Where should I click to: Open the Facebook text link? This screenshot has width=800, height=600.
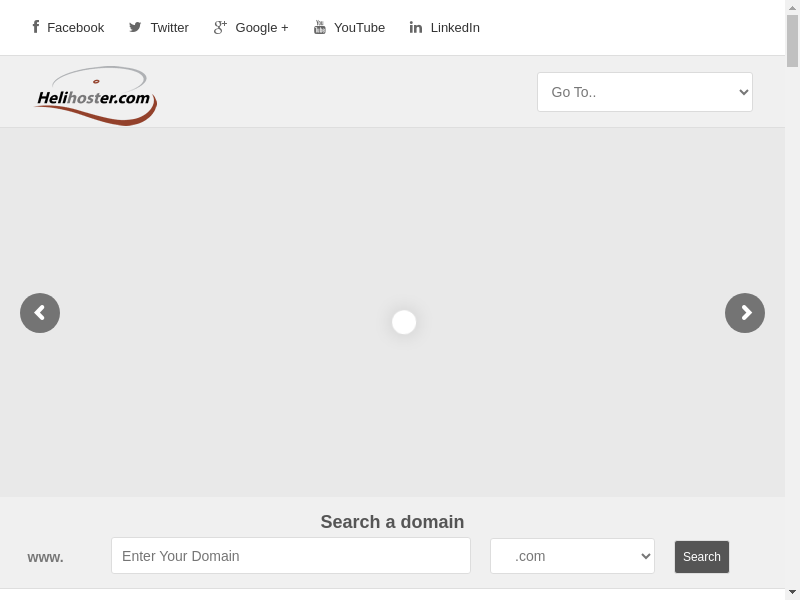point(75,28)
